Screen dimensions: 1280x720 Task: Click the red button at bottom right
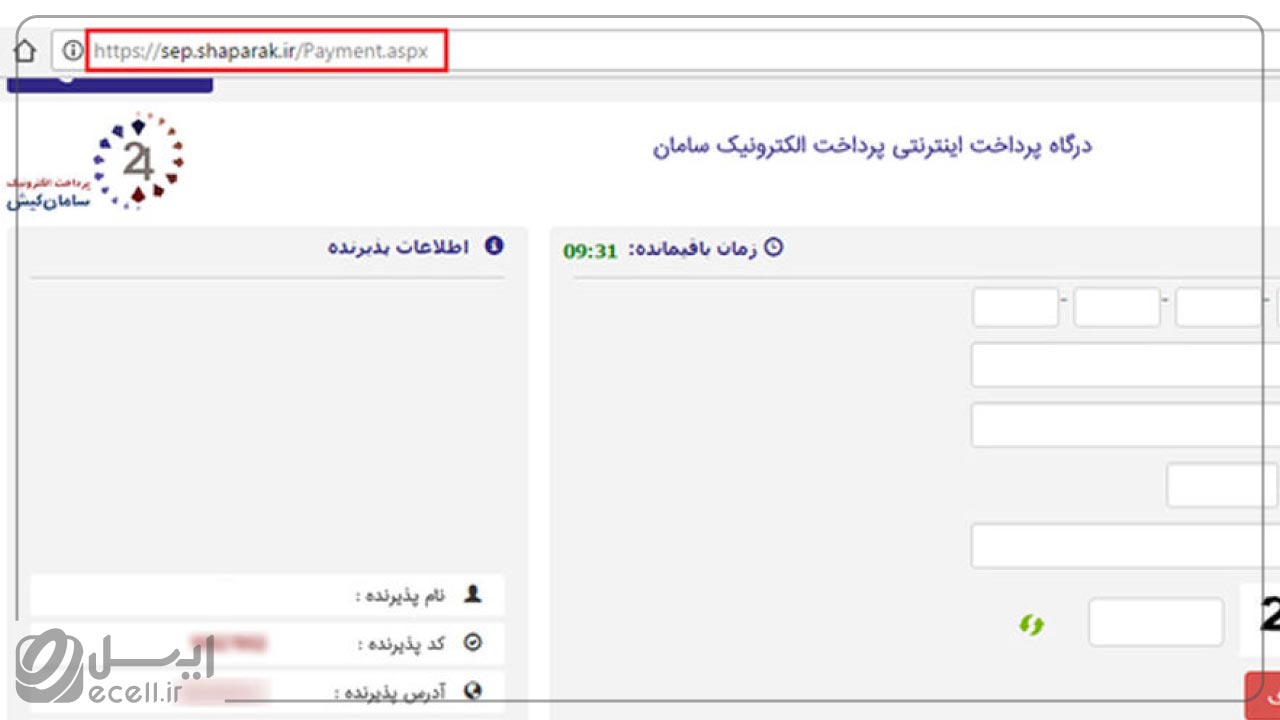[x=1262, y=695]
